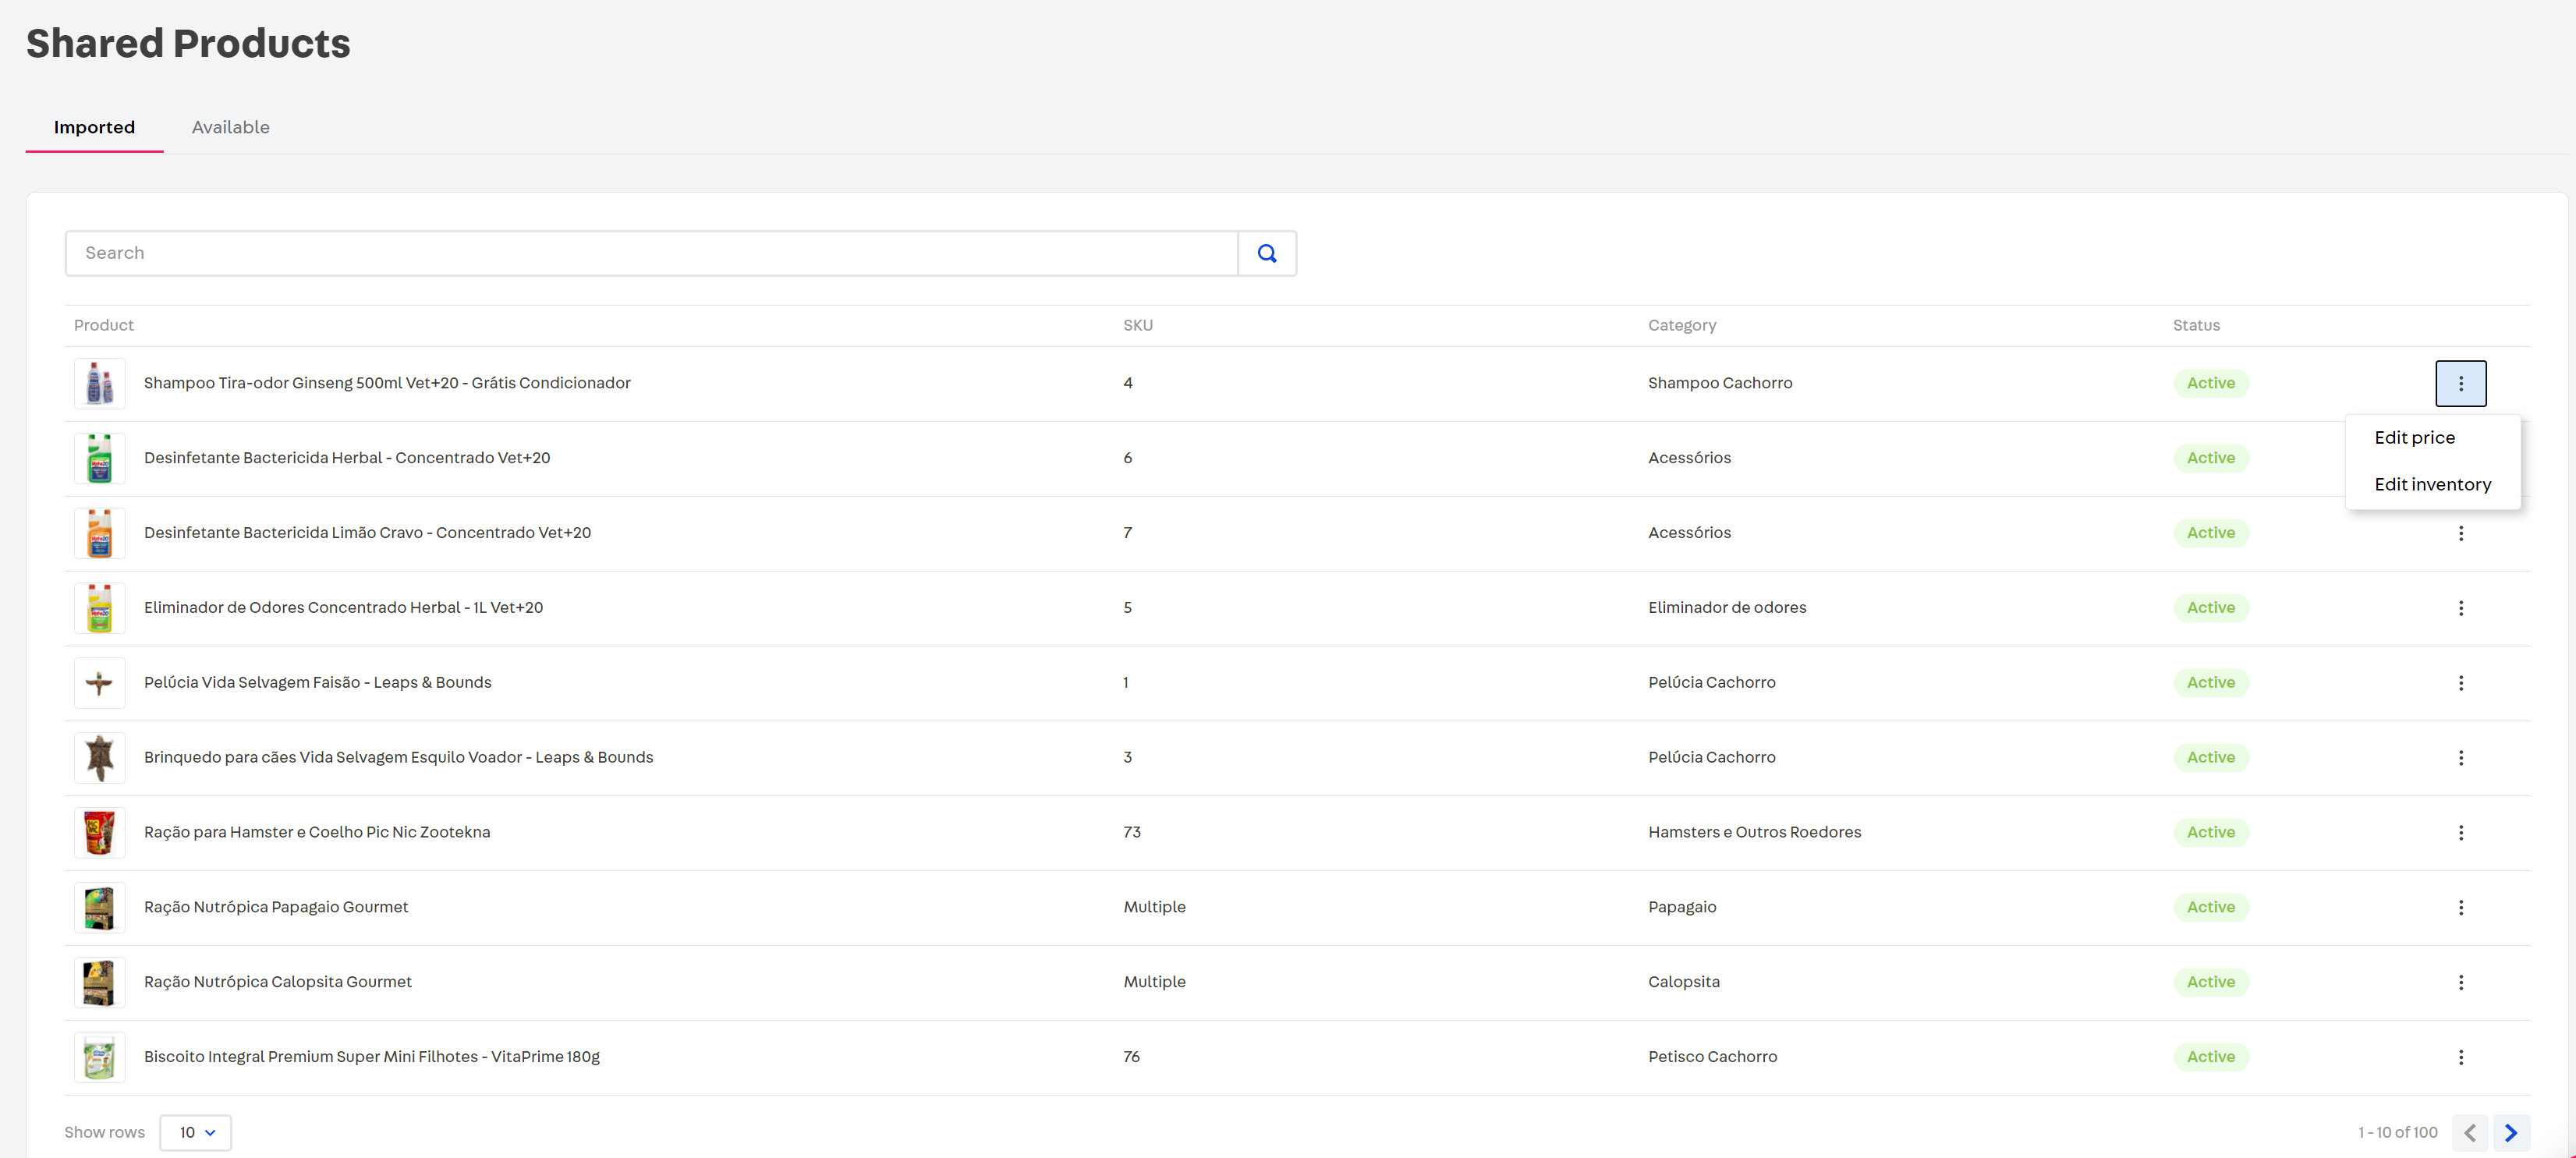Open actions menu for Biscoito Integral VitaPrime
Screen dimensions: 2576x1158
(2460, 1057)
